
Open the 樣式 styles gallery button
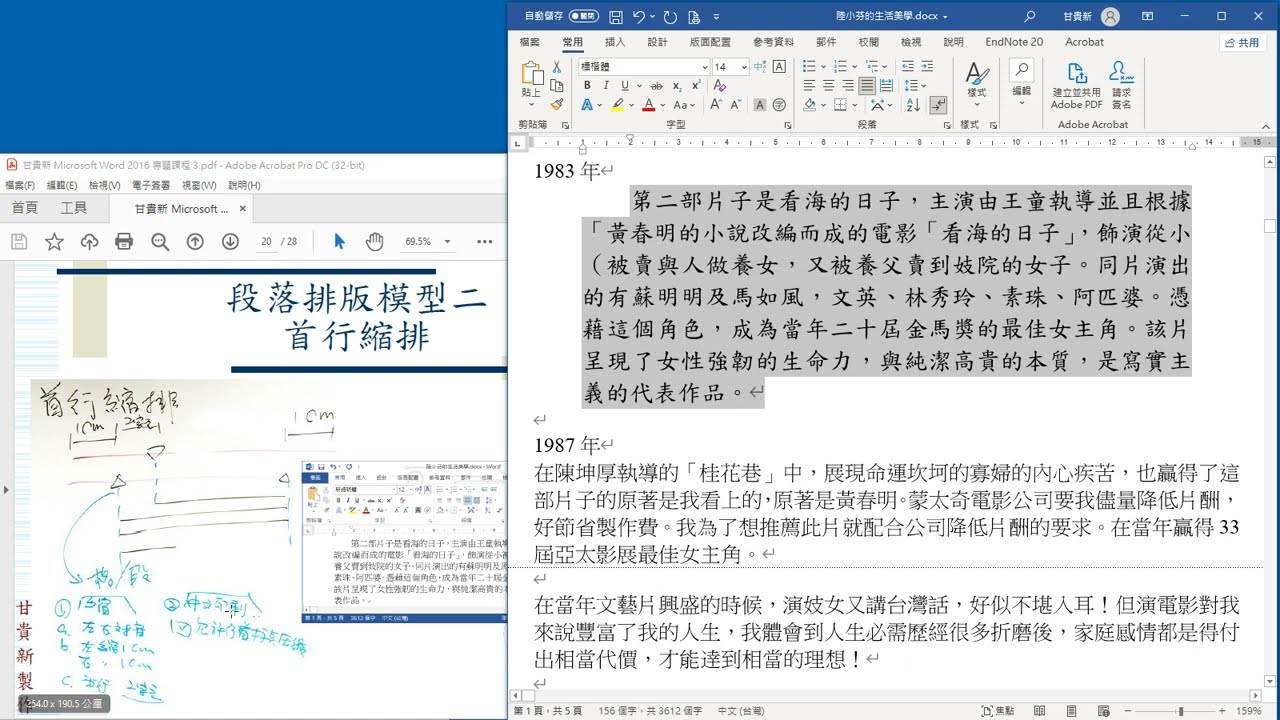pyautogui.click(x=976, y=82)
